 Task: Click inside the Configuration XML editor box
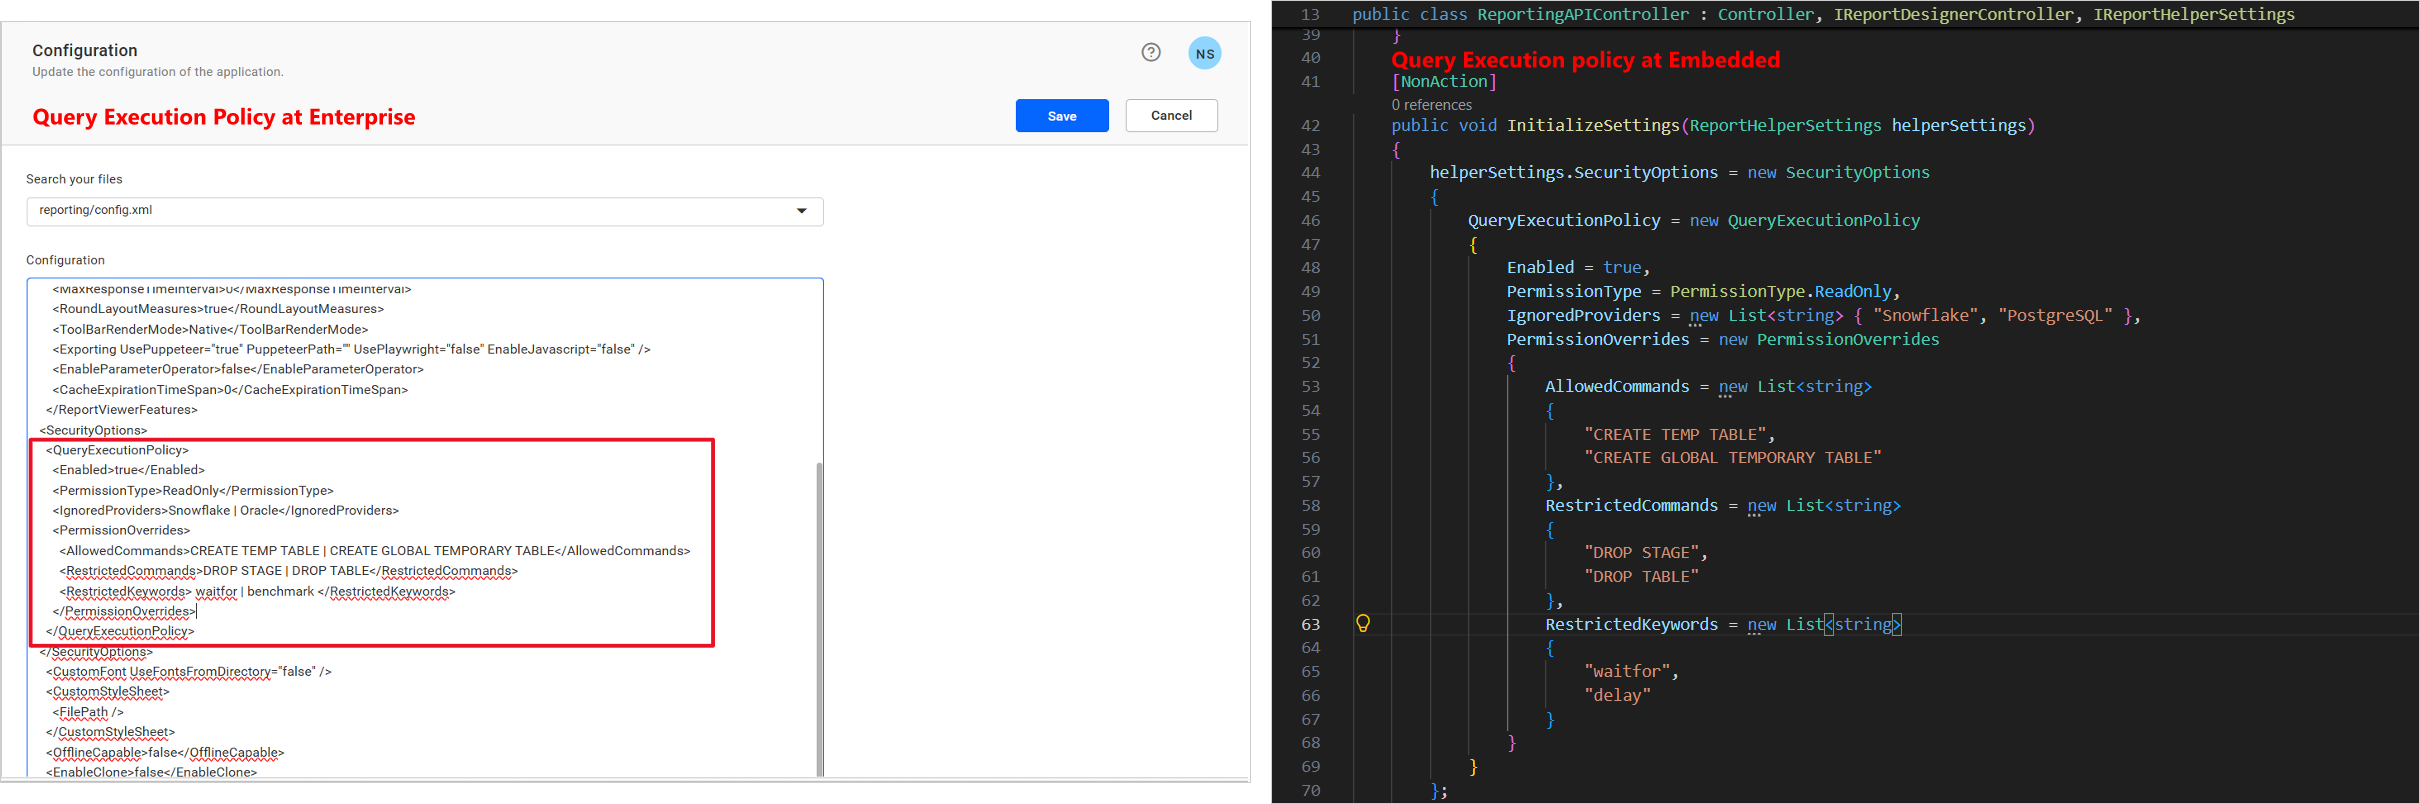[x=424, y=527]
